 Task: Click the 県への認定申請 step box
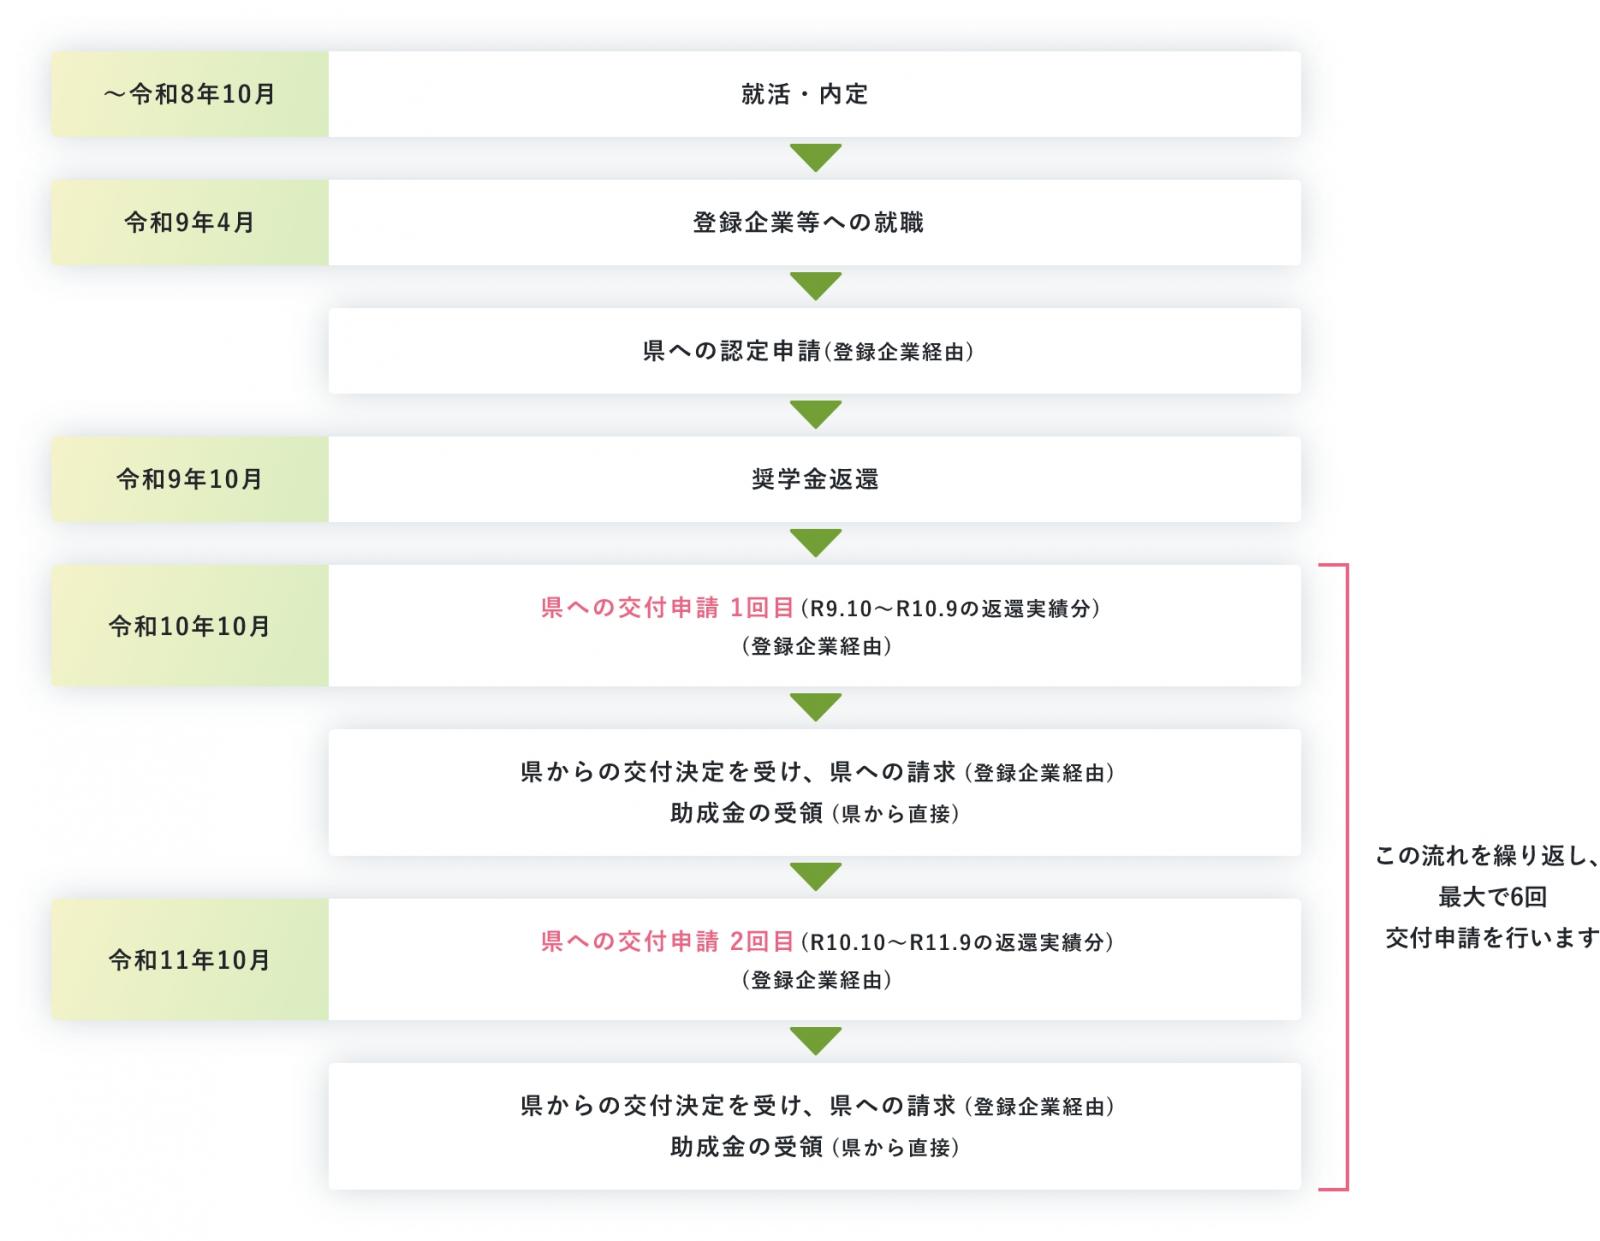click(814, 351)
